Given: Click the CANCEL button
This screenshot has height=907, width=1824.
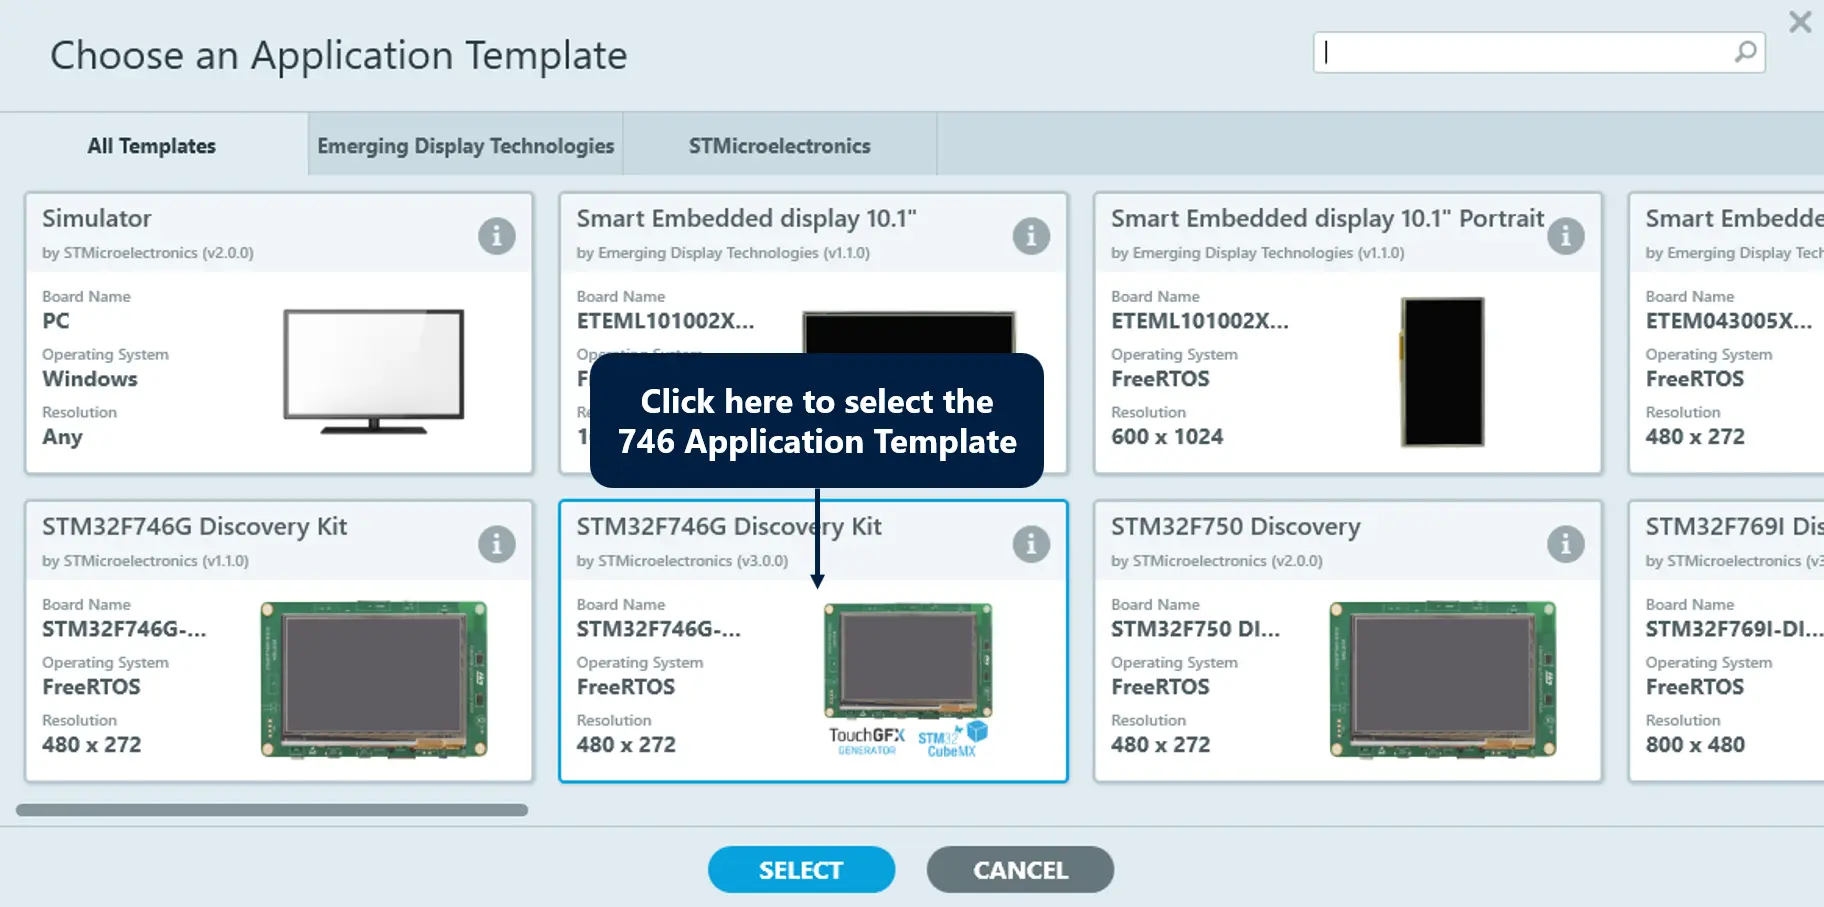Looking at the screenshot, I should click(x=1020, y=870).
